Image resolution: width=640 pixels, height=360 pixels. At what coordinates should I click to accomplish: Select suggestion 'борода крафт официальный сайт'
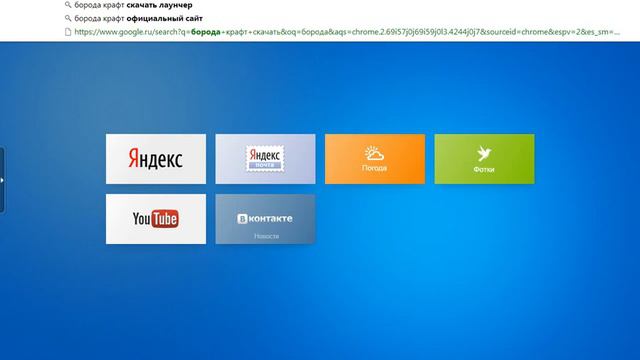(x=138, y=18)
